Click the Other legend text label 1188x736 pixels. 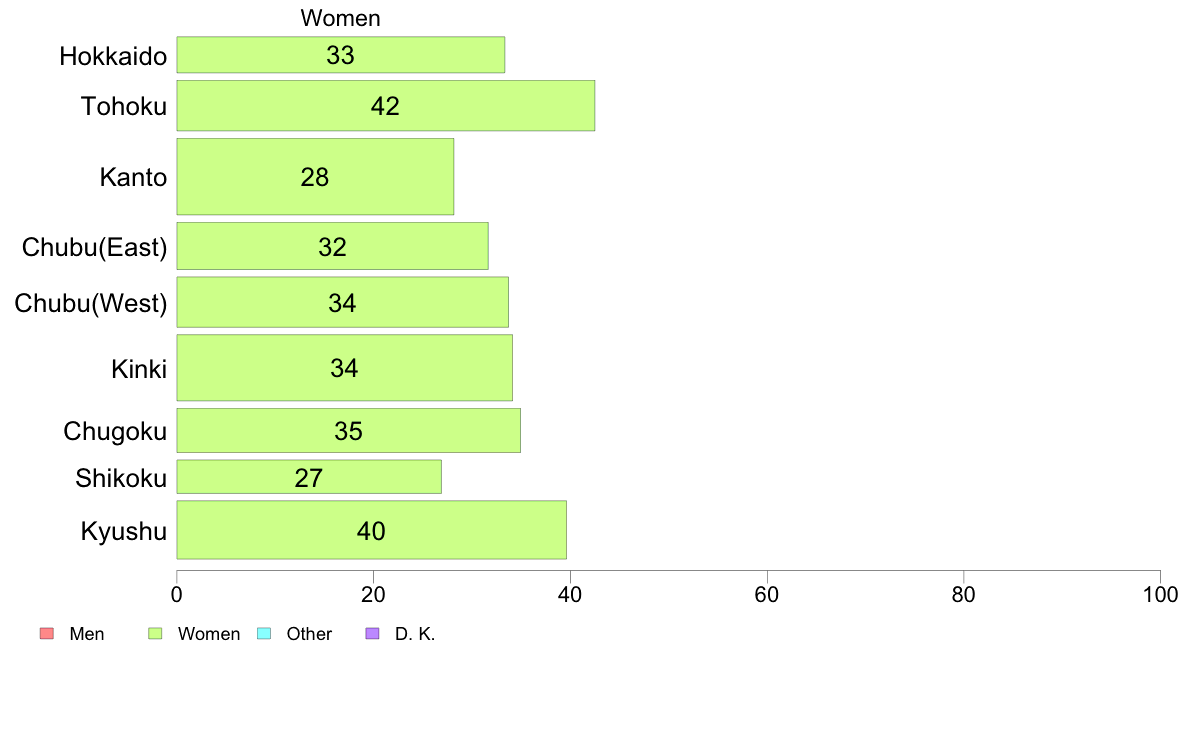point(309,634)
